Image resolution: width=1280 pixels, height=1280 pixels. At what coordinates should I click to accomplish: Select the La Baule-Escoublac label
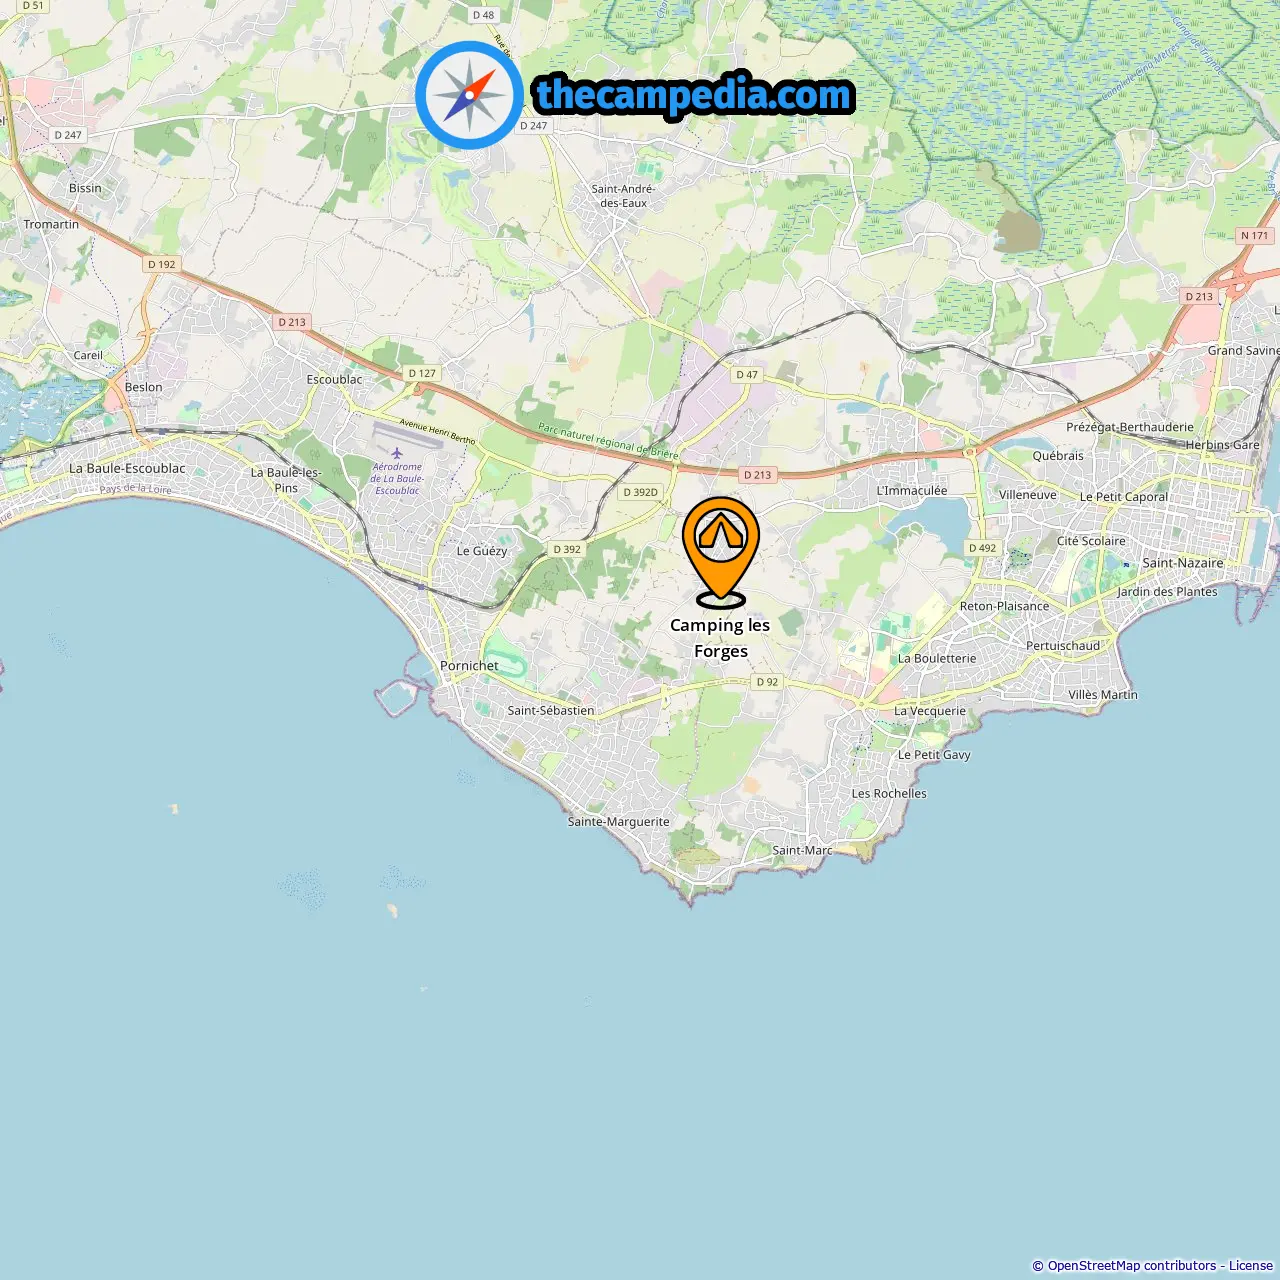coord(127,468)
